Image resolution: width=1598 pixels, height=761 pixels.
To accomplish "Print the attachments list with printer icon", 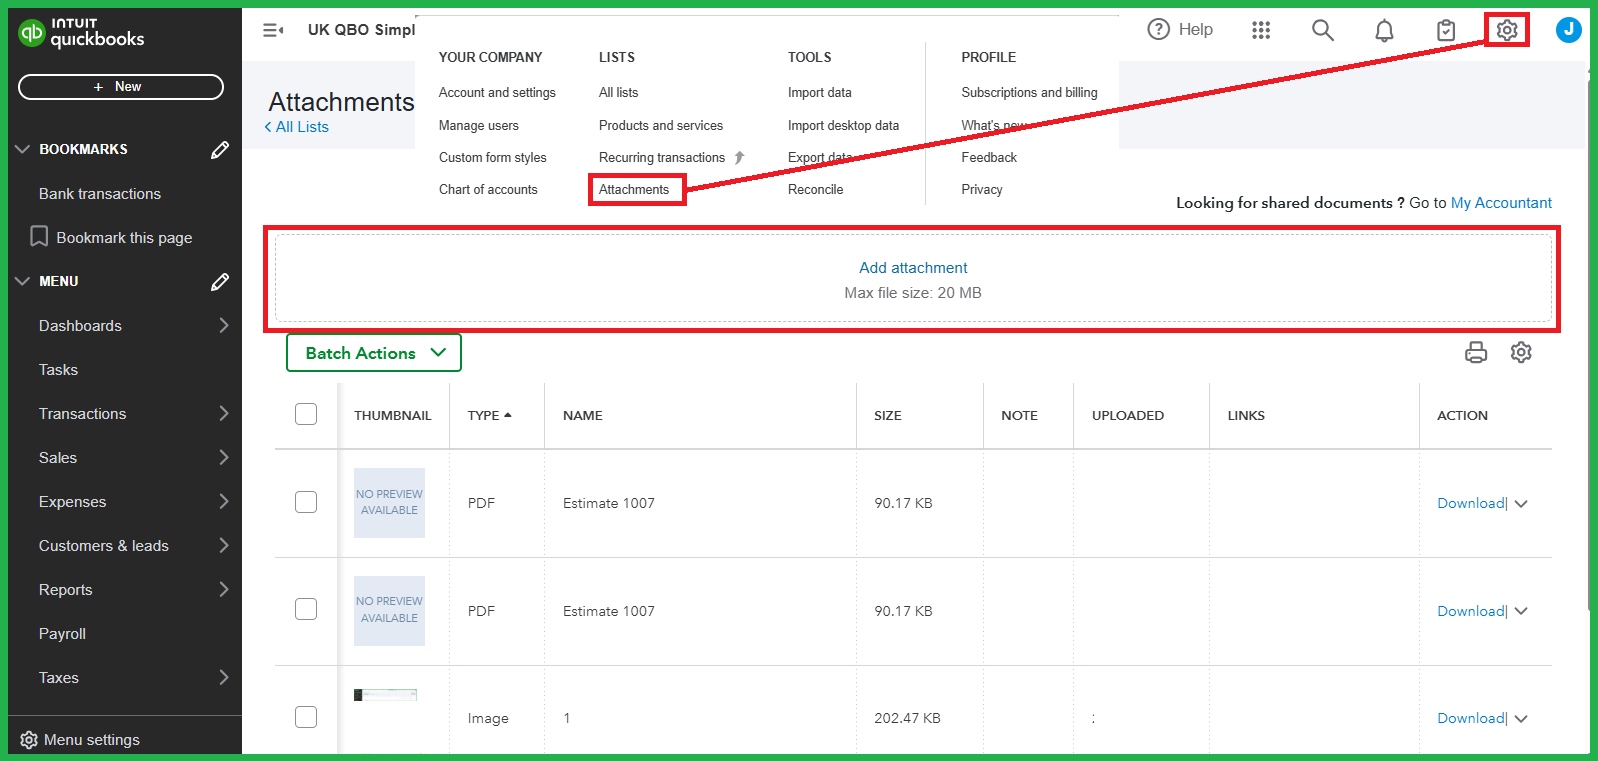I will coord(1476,352).
